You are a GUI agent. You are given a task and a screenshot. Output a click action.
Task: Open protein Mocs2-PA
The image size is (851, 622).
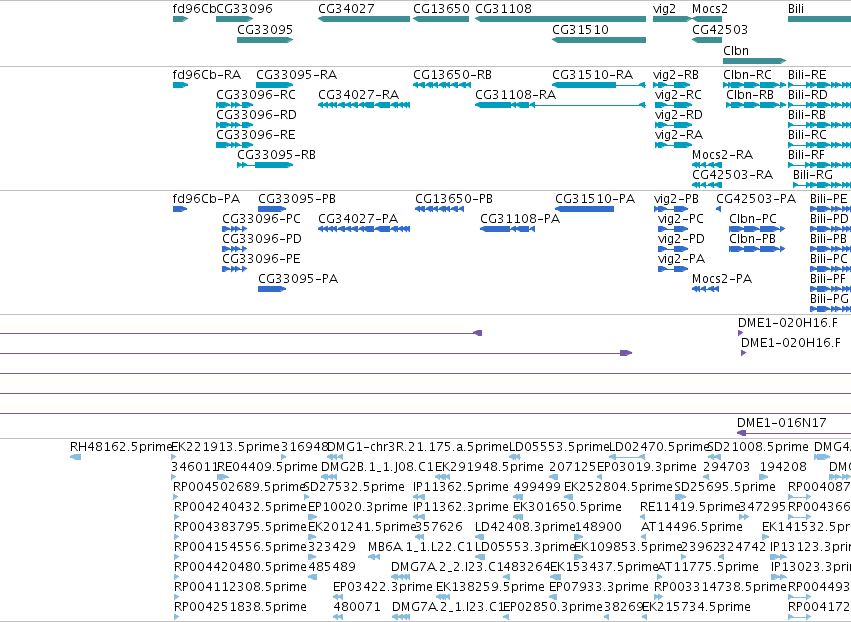[706, 289]
